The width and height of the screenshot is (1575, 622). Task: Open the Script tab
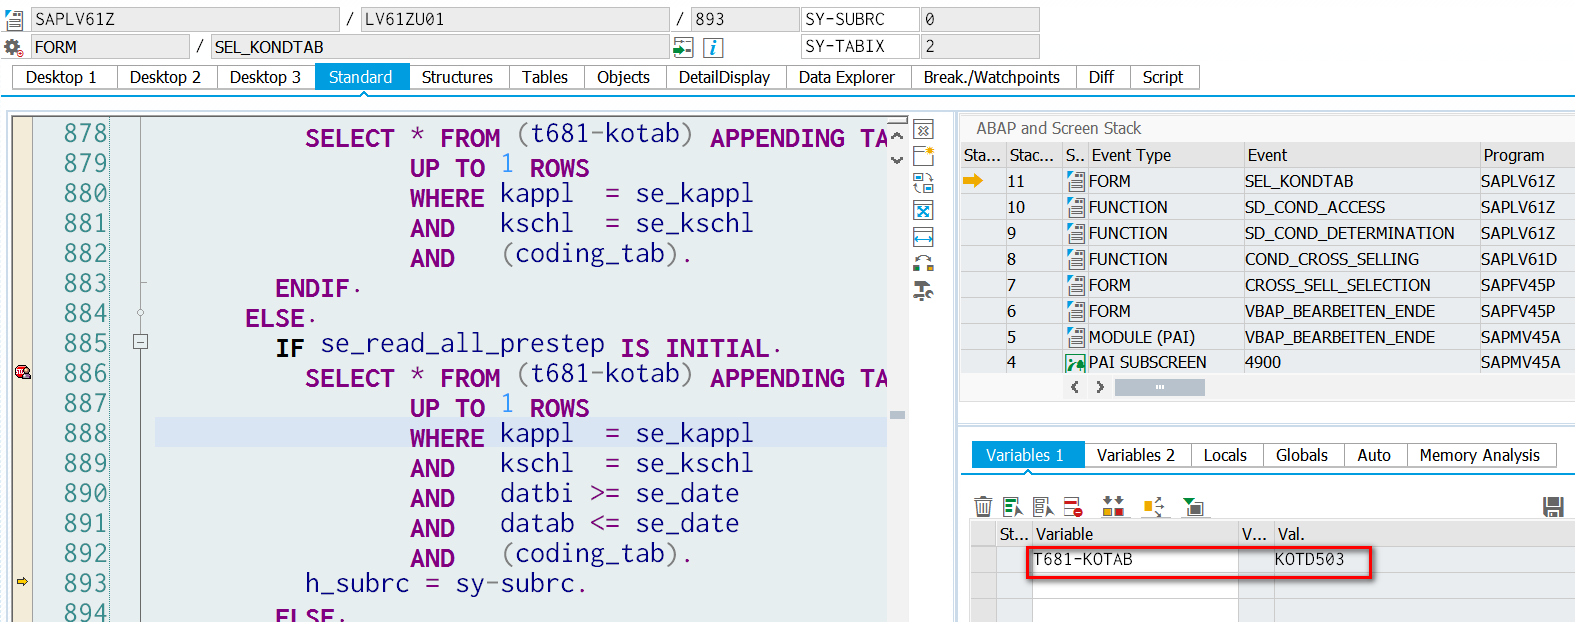point(1163,77)
